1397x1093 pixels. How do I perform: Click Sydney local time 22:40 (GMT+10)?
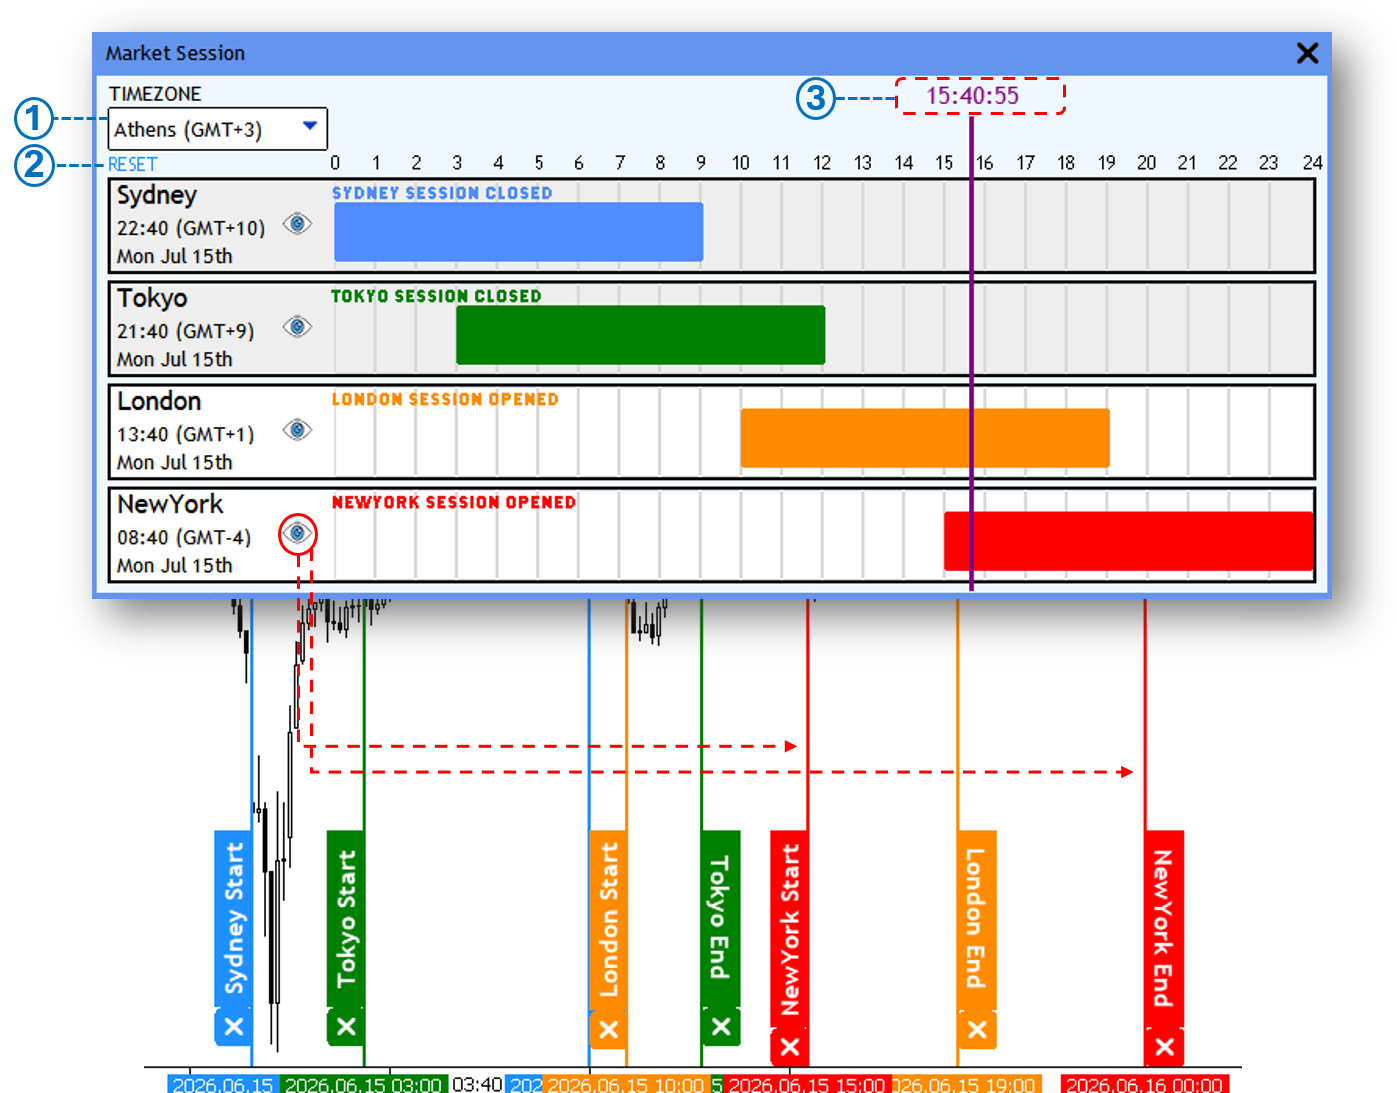coord(191,228)
